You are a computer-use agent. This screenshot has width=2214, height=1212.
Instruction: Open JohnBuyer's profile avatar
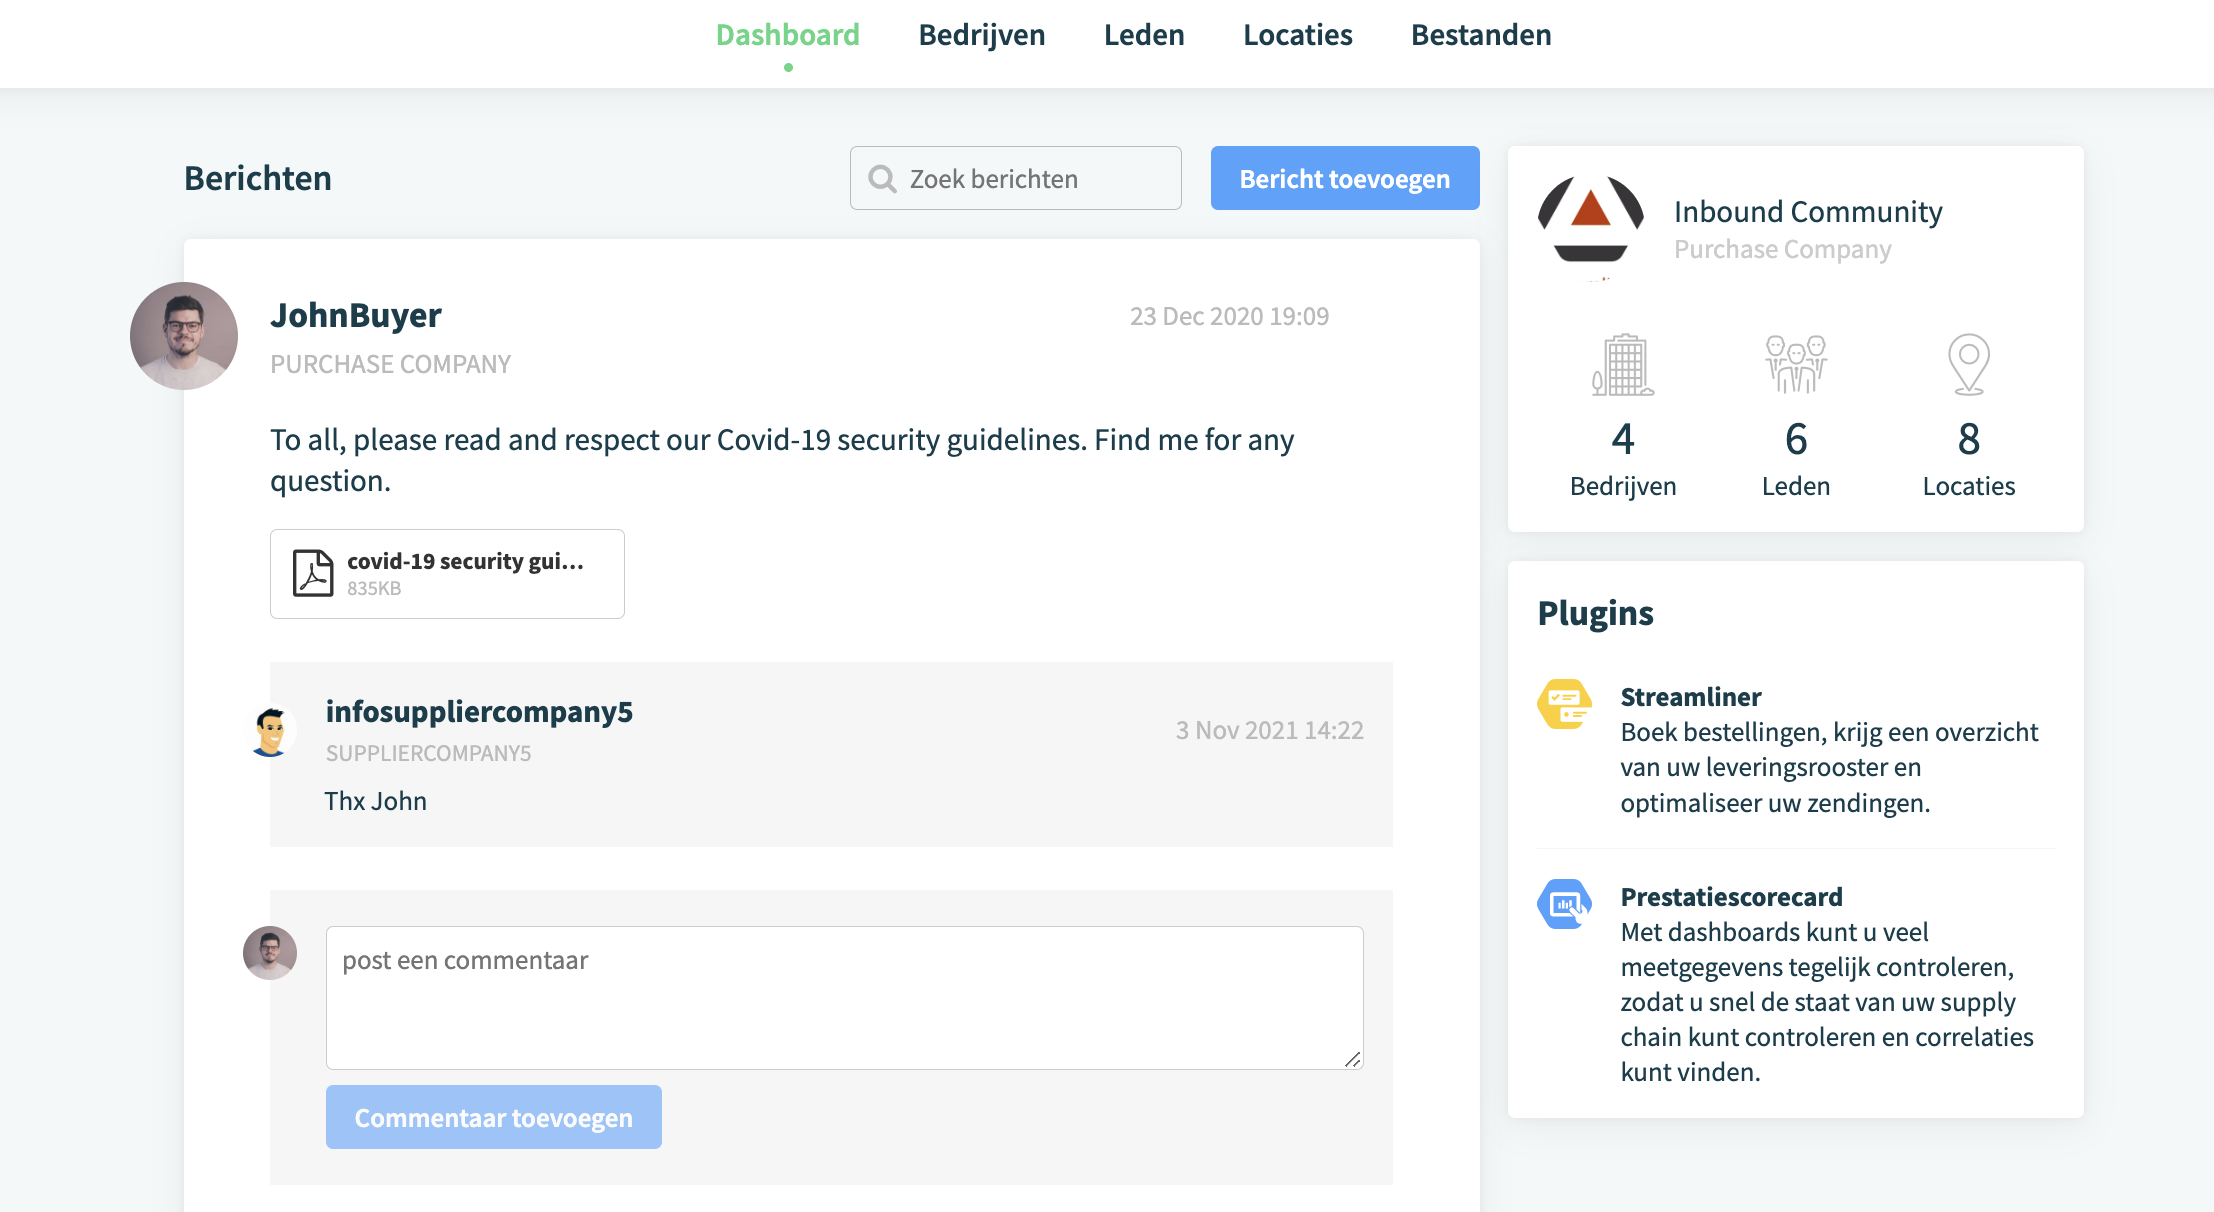184,336
